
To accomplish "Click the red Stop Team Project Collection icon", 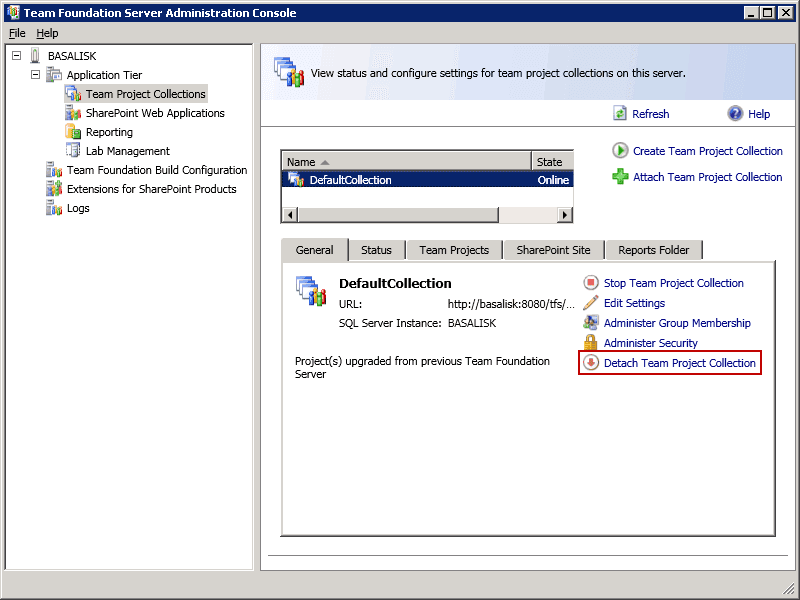I will (x=591, y=283).
